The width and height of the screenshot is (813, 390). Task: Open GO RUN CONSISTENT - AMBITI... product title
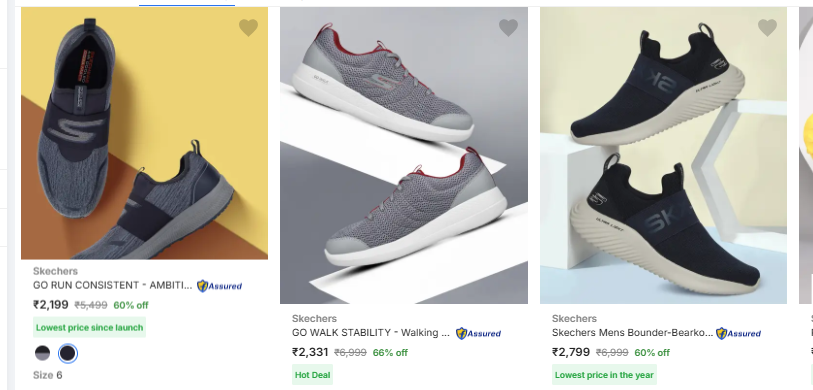pos(113,285)
